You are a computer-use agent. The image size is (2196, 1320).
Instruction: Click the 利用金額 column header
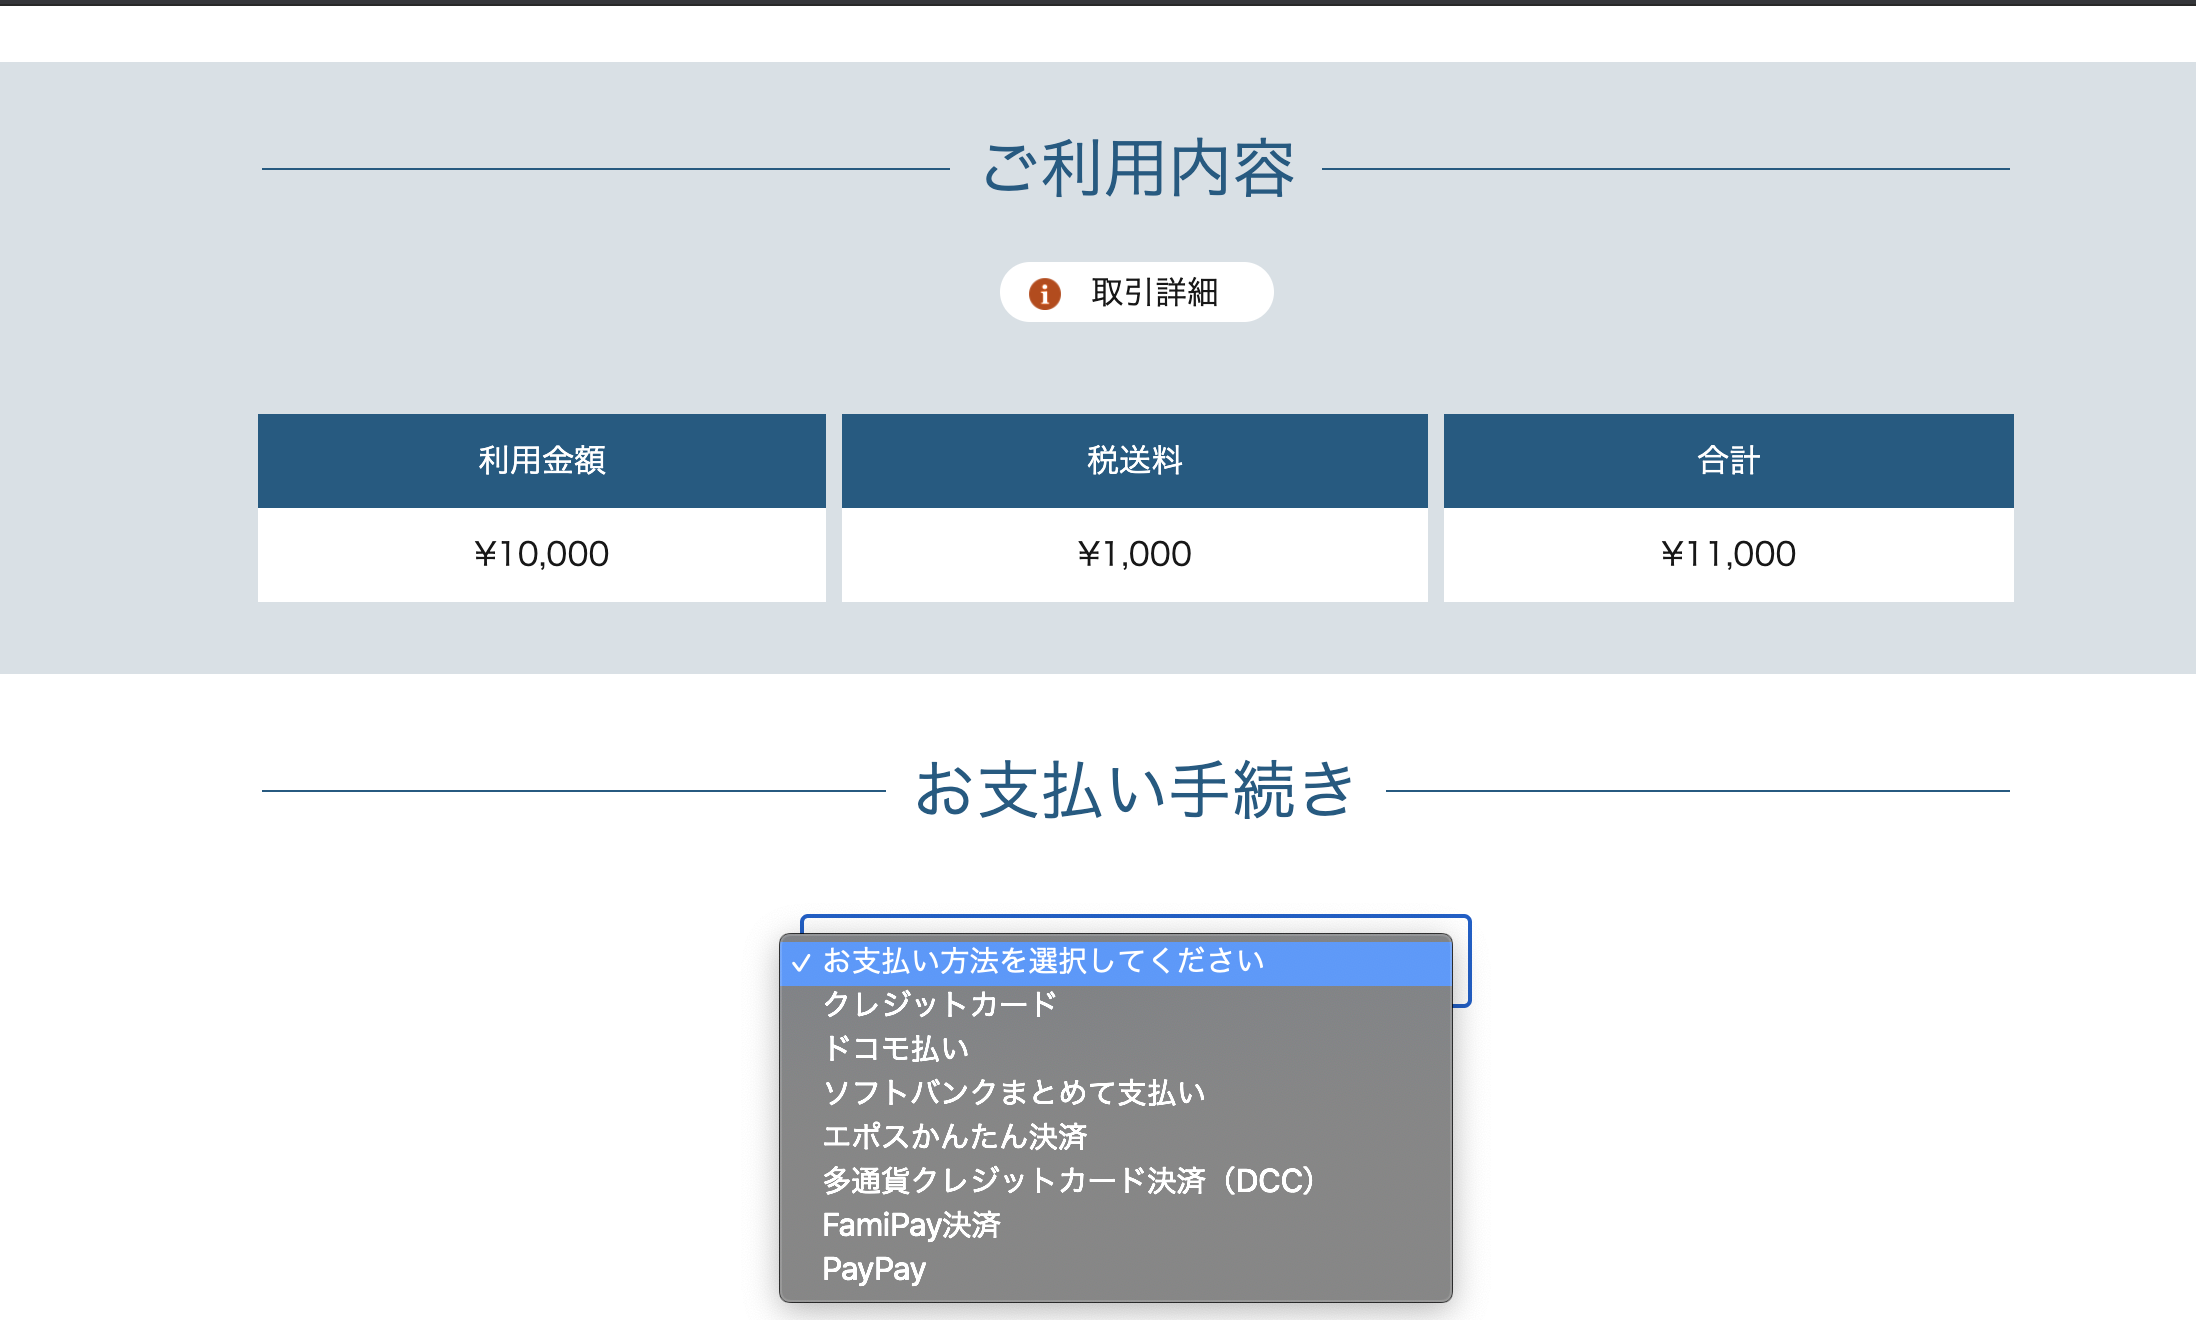pyautogui.click(x=541, y=460)
